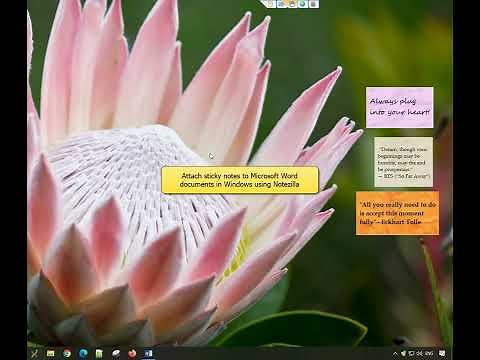The height and width of the screenshot is (360, 480).
Task: Switch to Microsoft Word on the taskbar
Action: (148, 353)
